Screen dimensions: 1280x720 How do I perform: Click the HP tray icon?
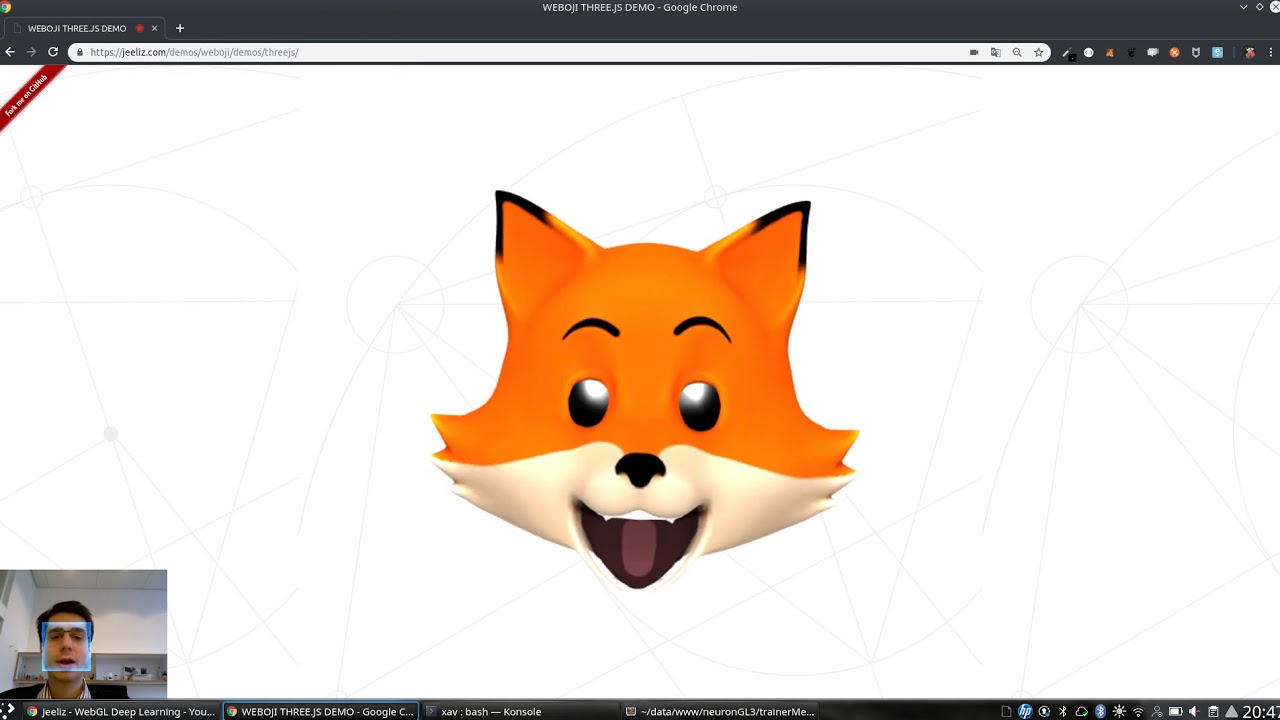point(1025,711)
